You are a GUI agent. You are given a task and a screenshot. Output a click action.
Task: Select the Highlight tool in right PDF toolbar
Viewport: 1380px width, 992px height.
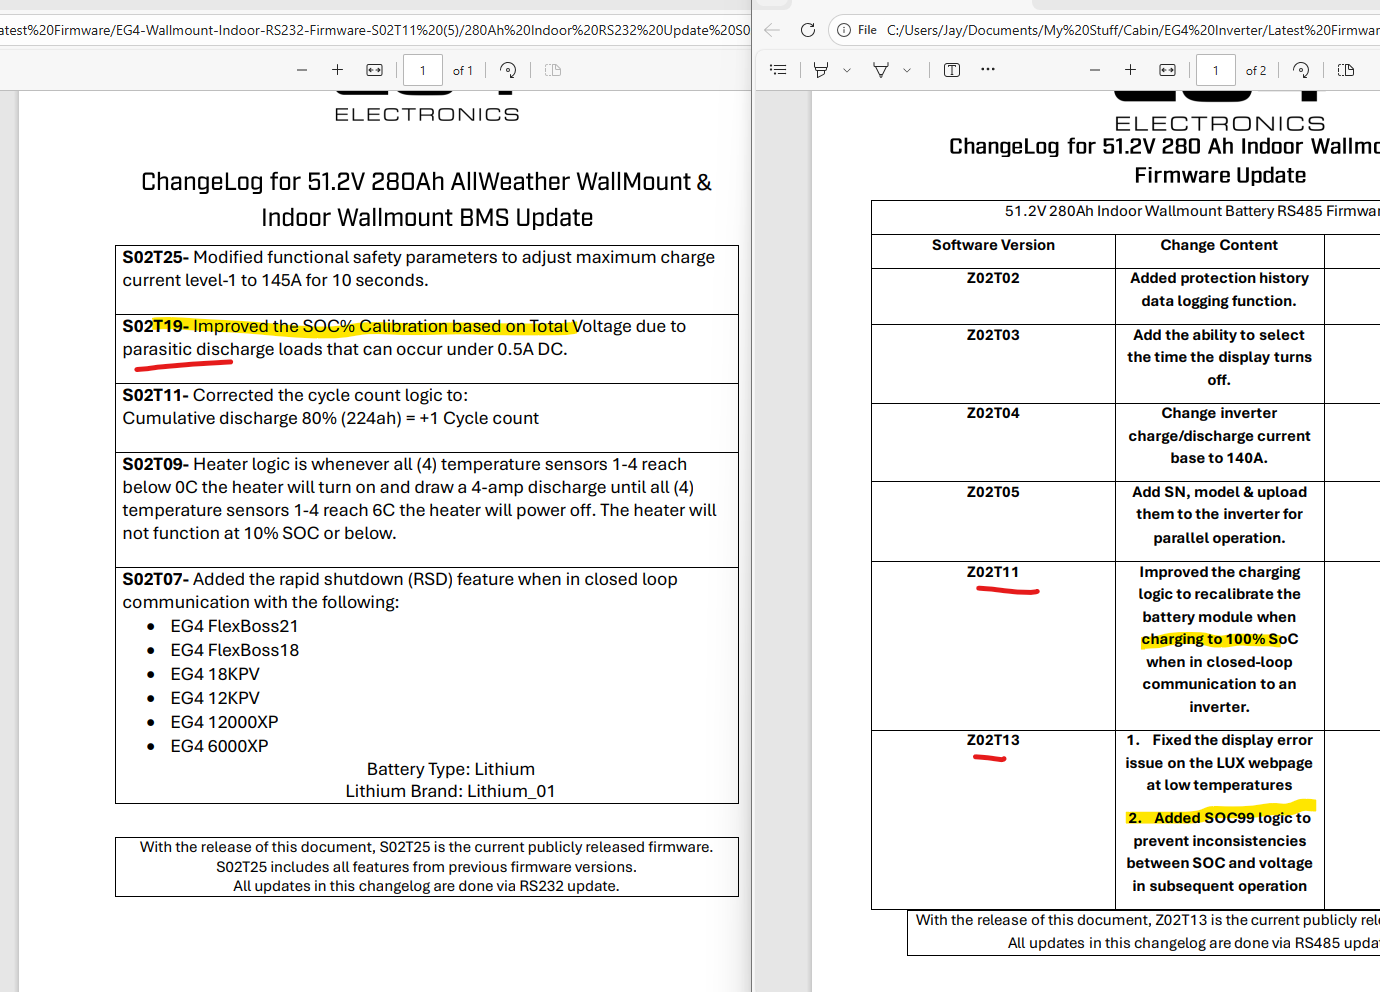pyautogui.click(x=821, y=70)
